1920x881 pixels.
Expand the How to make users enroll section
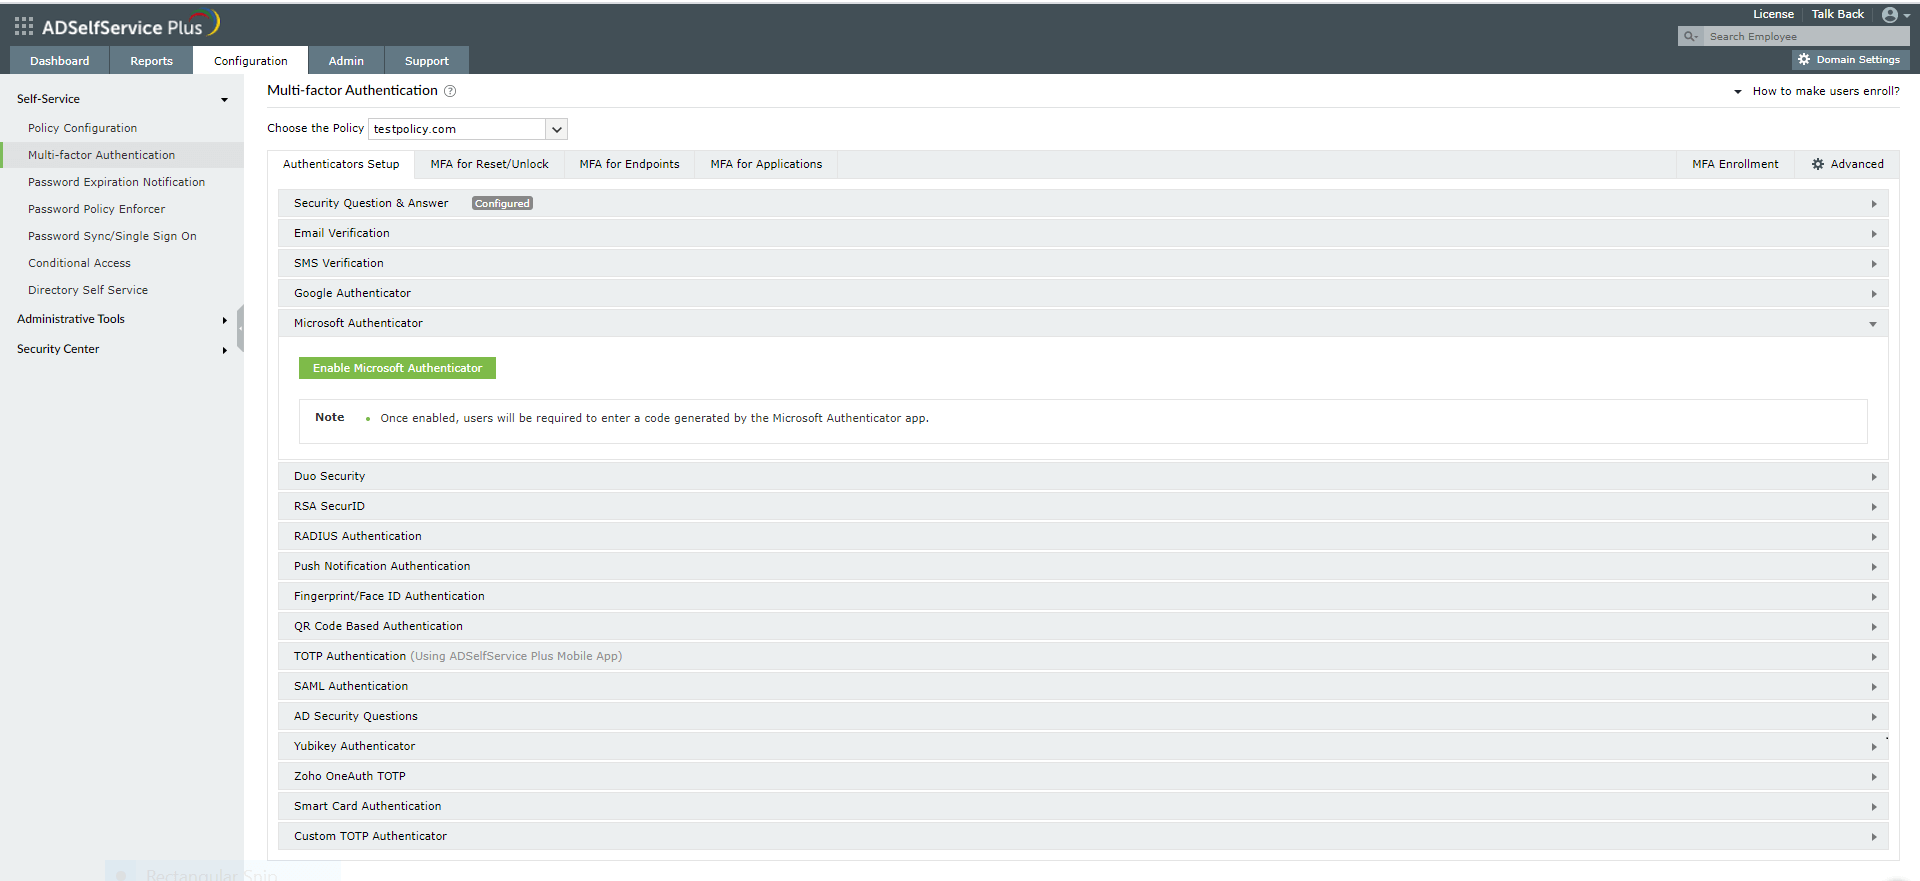click(1817, 91)
